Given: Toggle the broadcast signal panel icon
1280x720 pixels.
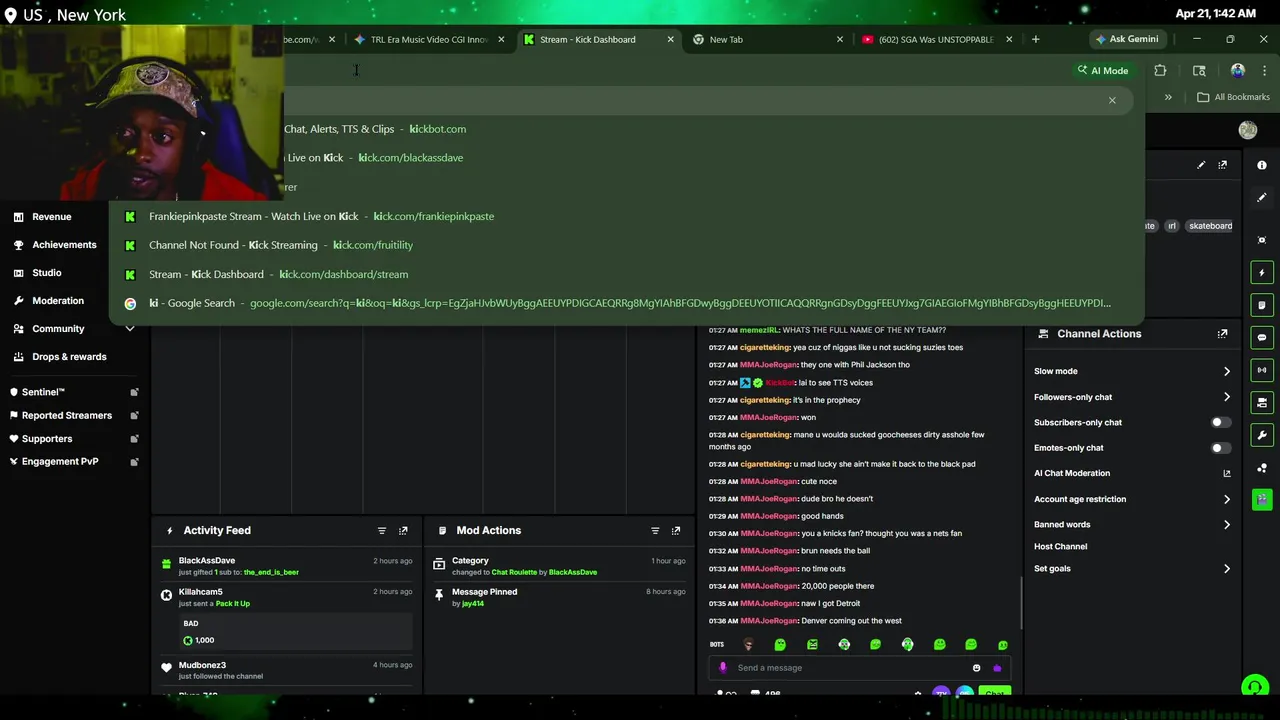Looking at the screenshot, I should [1262, 370].
